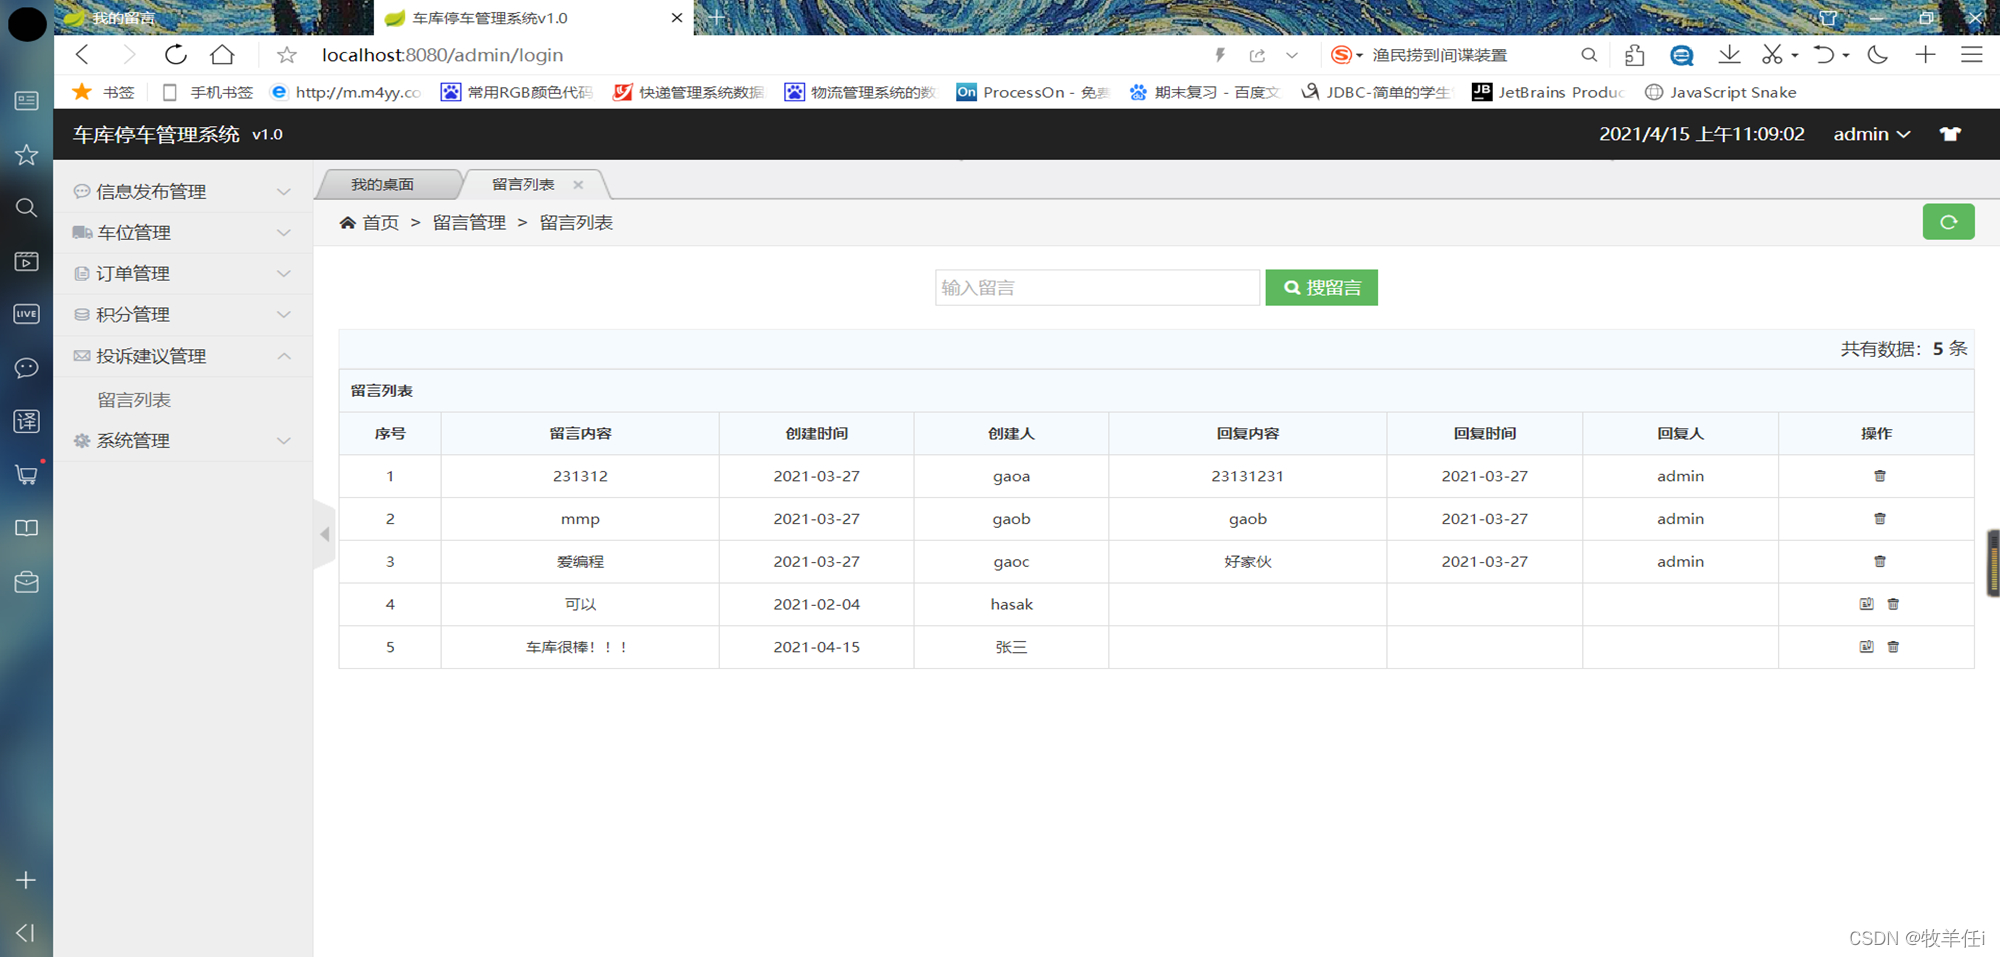
Task: Click the browser address bar URL
Action: click(x=442, y=55)
